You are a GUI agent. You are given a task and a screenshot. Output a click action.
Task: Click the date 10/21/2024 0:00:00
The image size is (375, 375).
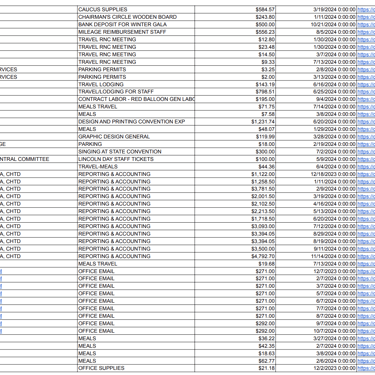point(333,24)
